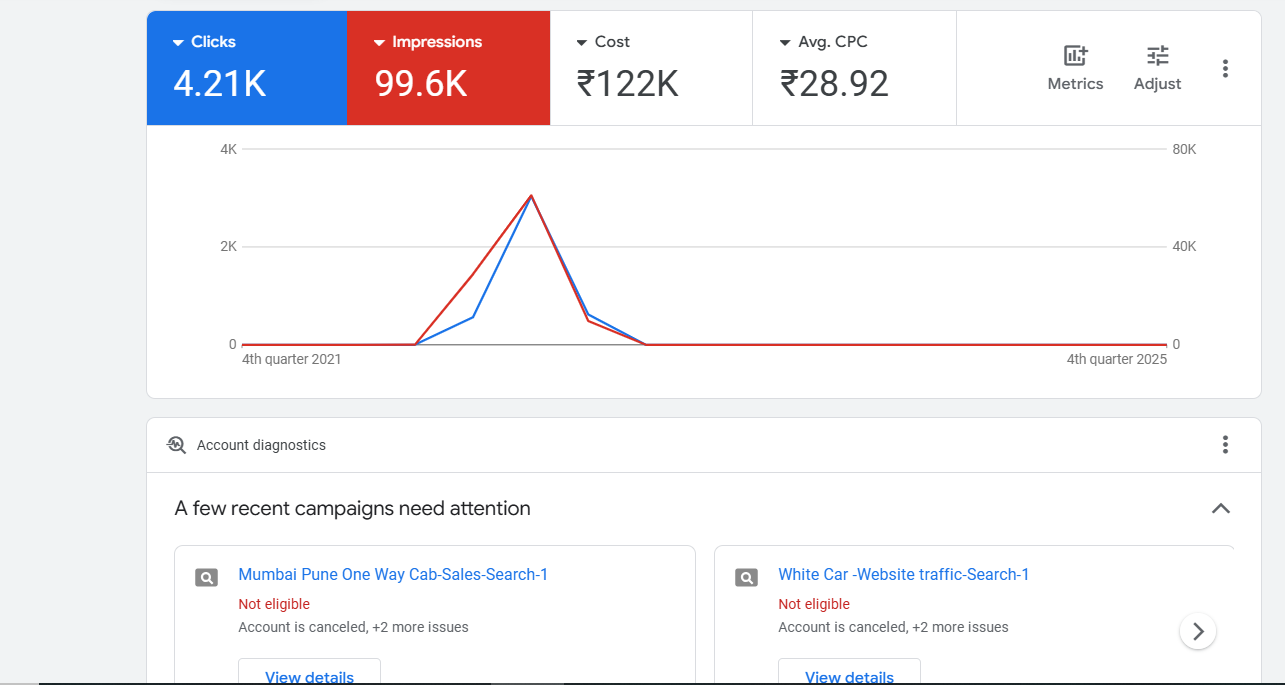Screen dimensions: 1285x685
Task: Open the Avg. CPC metric dropdown
Action: click(x=785, y=43)
